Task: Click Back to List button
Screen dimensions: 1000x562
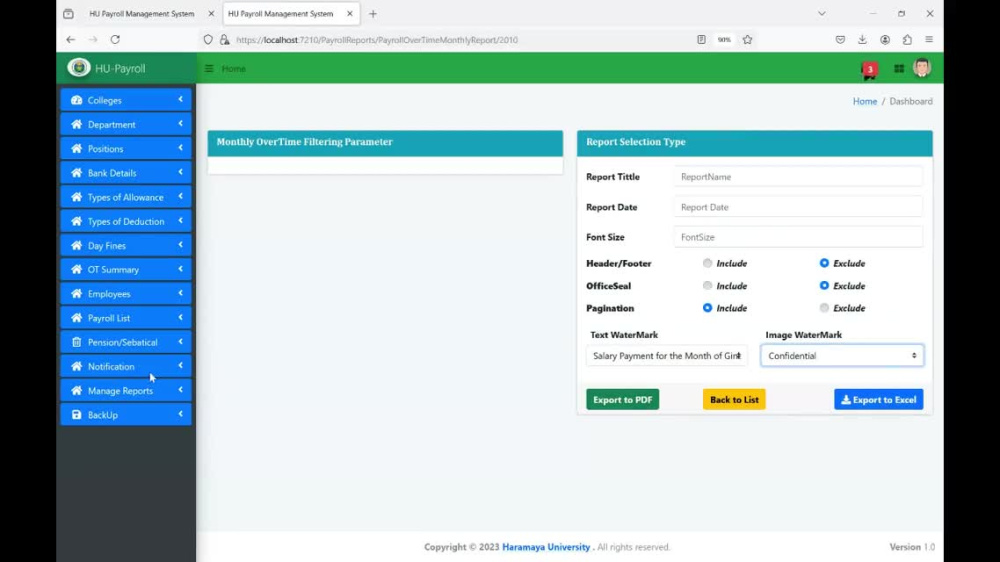Action: (734, 399)
